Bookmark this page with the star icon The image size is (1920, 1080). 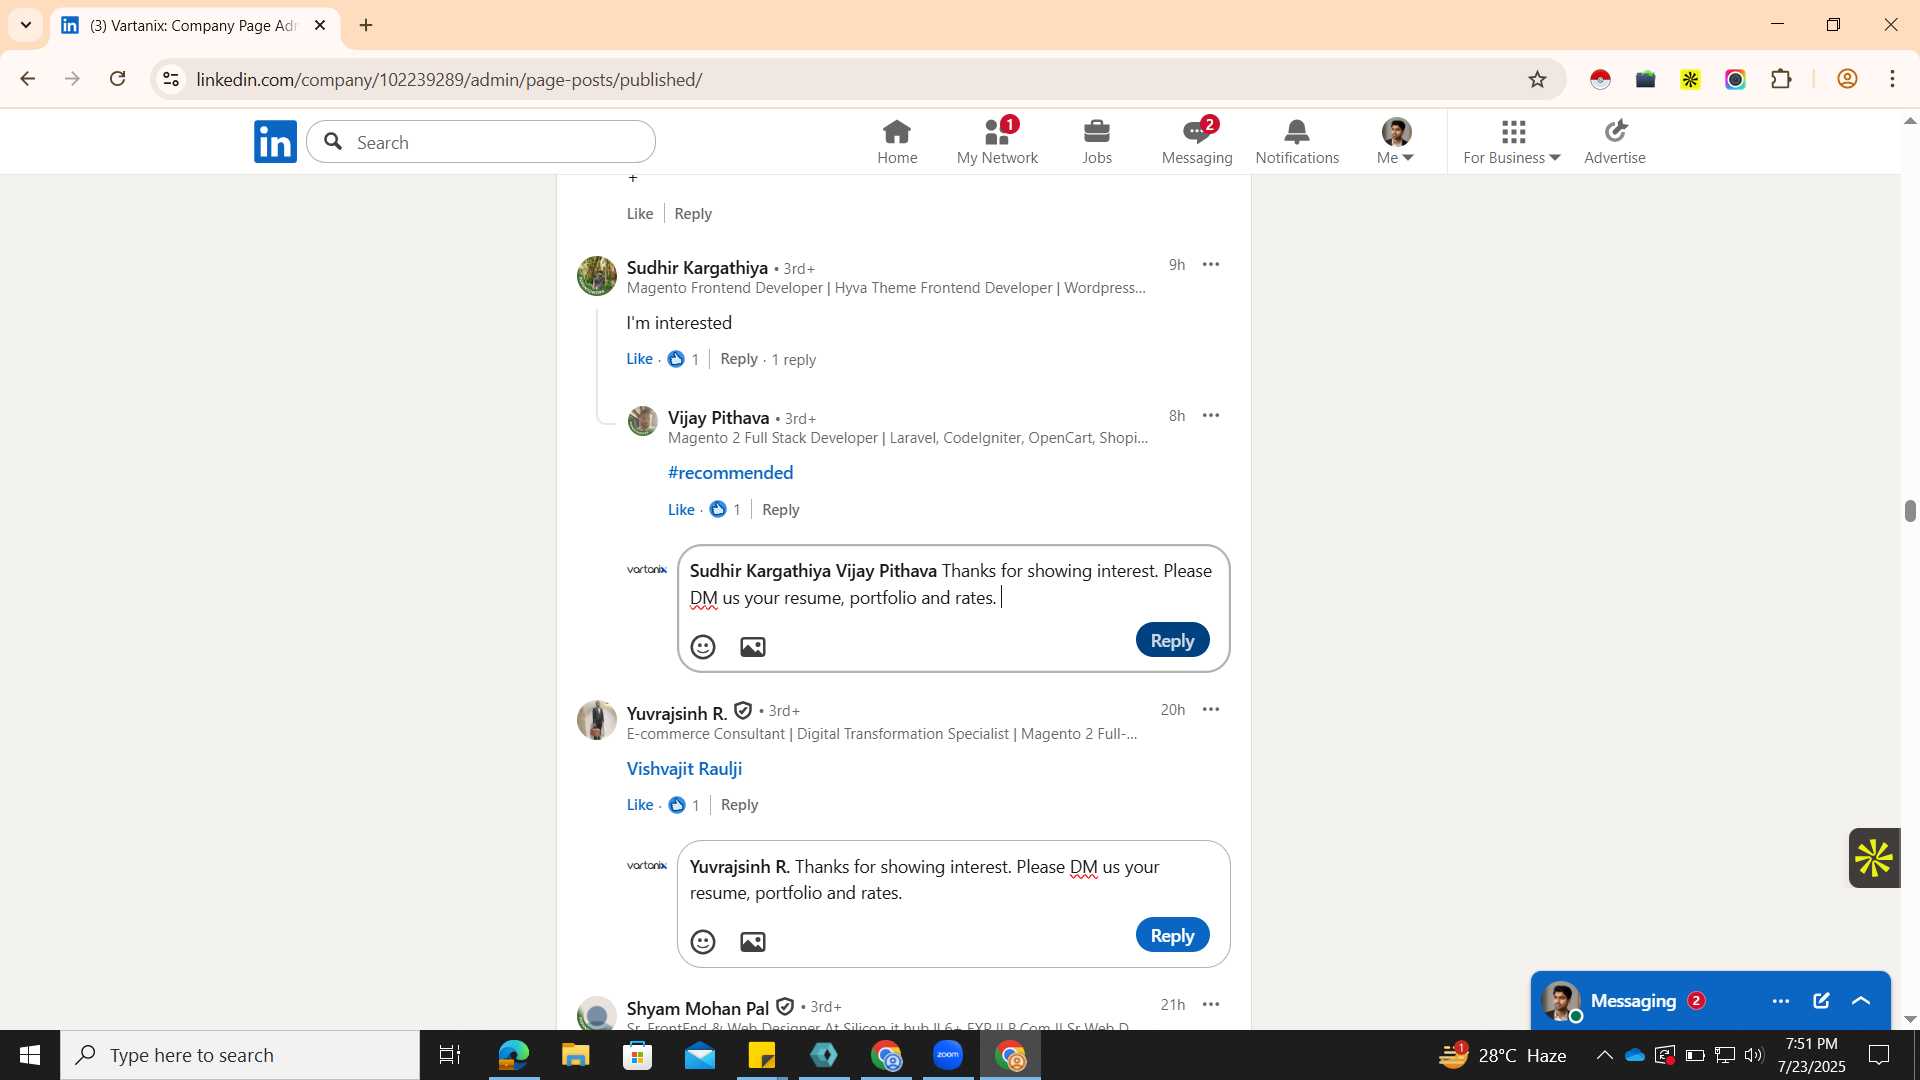(1537, 79)
